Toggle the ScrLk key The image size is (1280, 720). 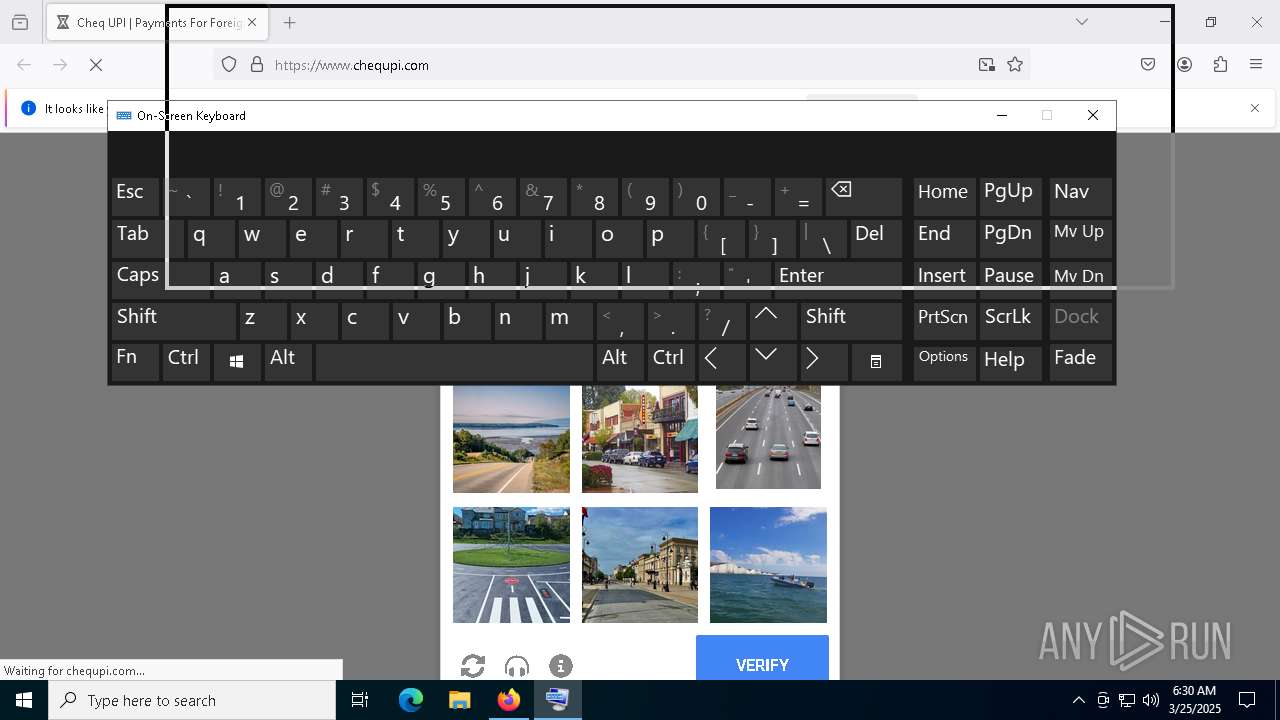(1009, 321)
